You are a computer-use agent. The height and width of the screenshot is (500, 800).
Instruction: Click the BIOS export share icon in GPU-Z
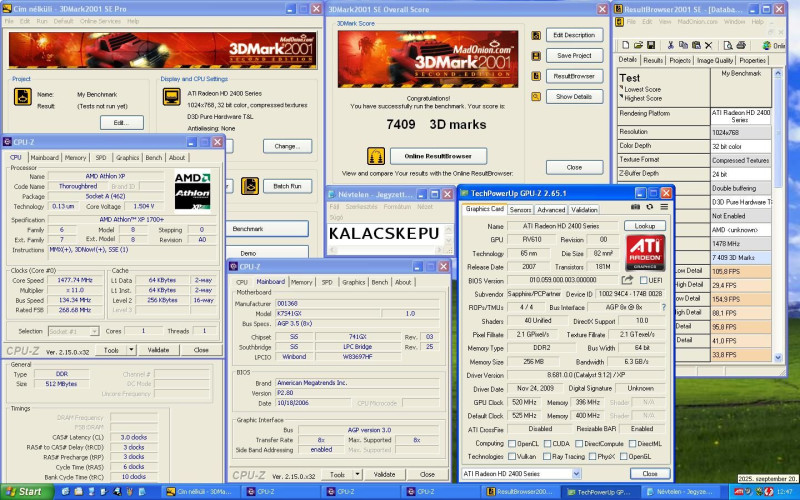pos(627,280)
